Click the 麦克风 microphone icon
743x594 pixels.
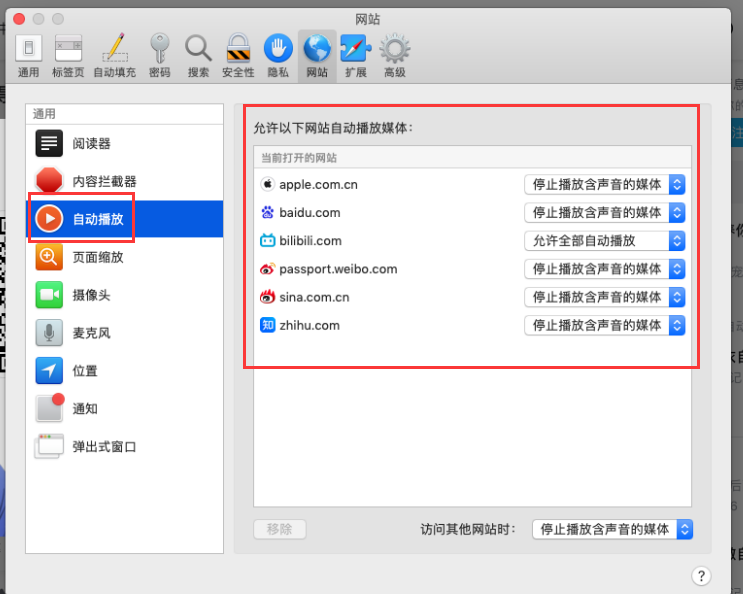click(x=49, y=333)
